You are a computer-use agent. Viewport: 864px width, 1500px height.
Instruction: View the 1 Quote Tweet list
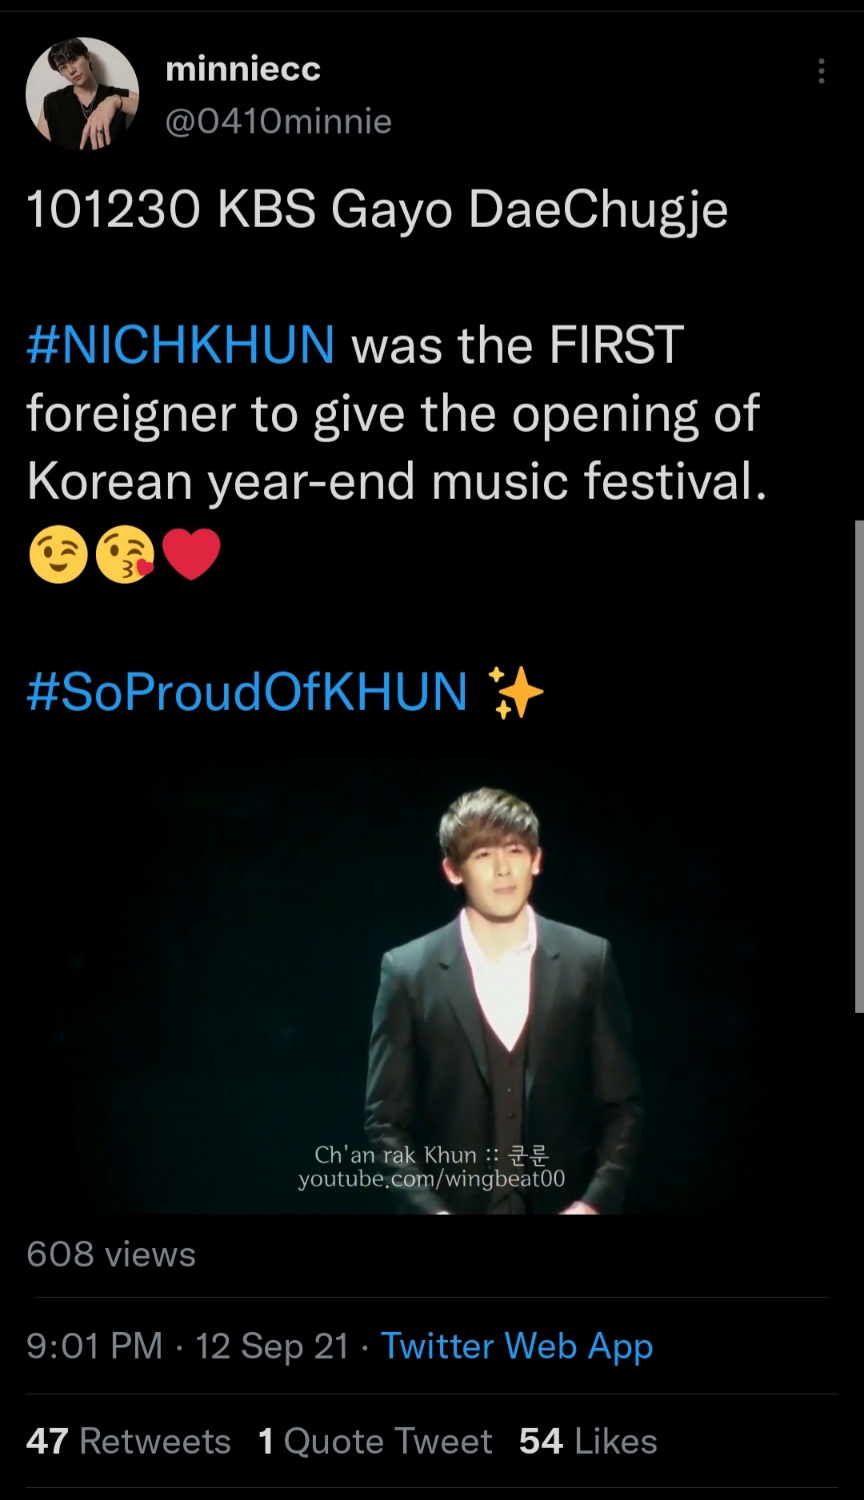[375, 1441]
